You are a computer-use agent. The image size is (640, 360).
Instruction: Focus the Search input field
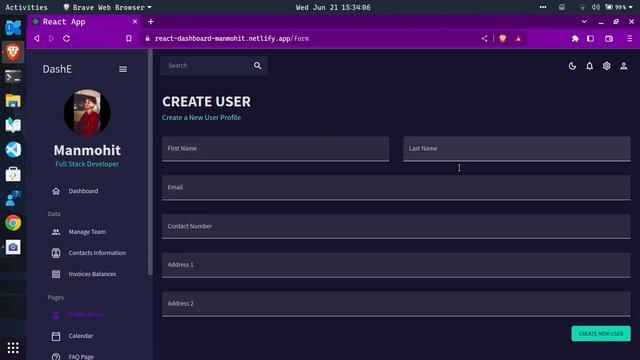(207, 66)
